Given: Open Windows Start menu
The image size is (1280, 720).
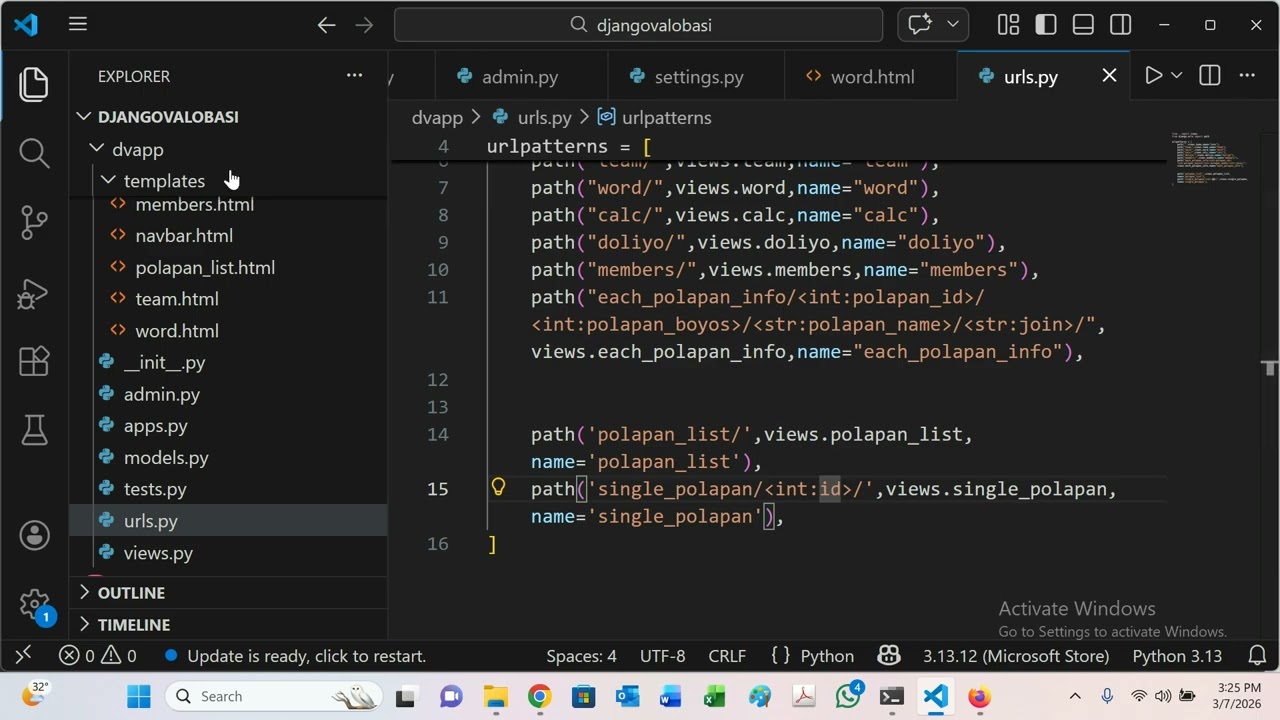Looking at the screenshot, I should (139, 696).
